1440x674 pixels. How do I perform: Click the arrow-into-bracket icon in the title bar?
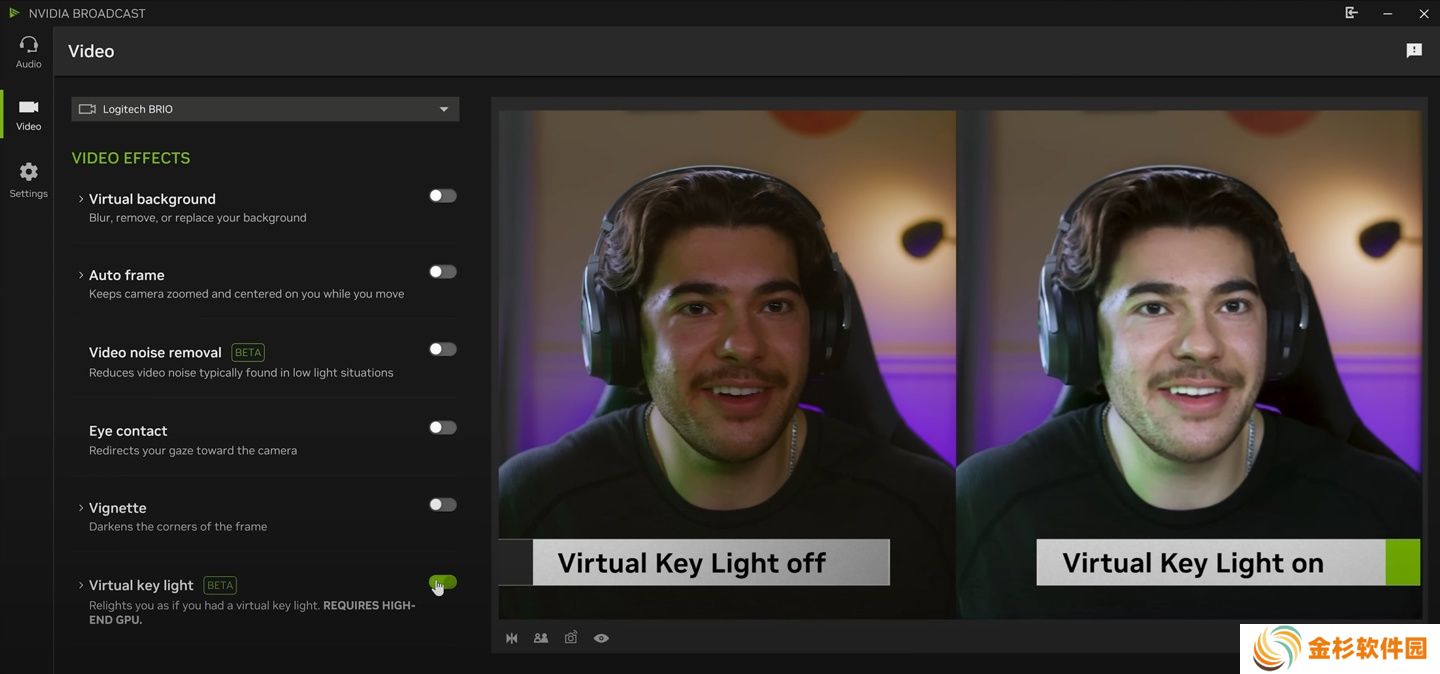1351,13
